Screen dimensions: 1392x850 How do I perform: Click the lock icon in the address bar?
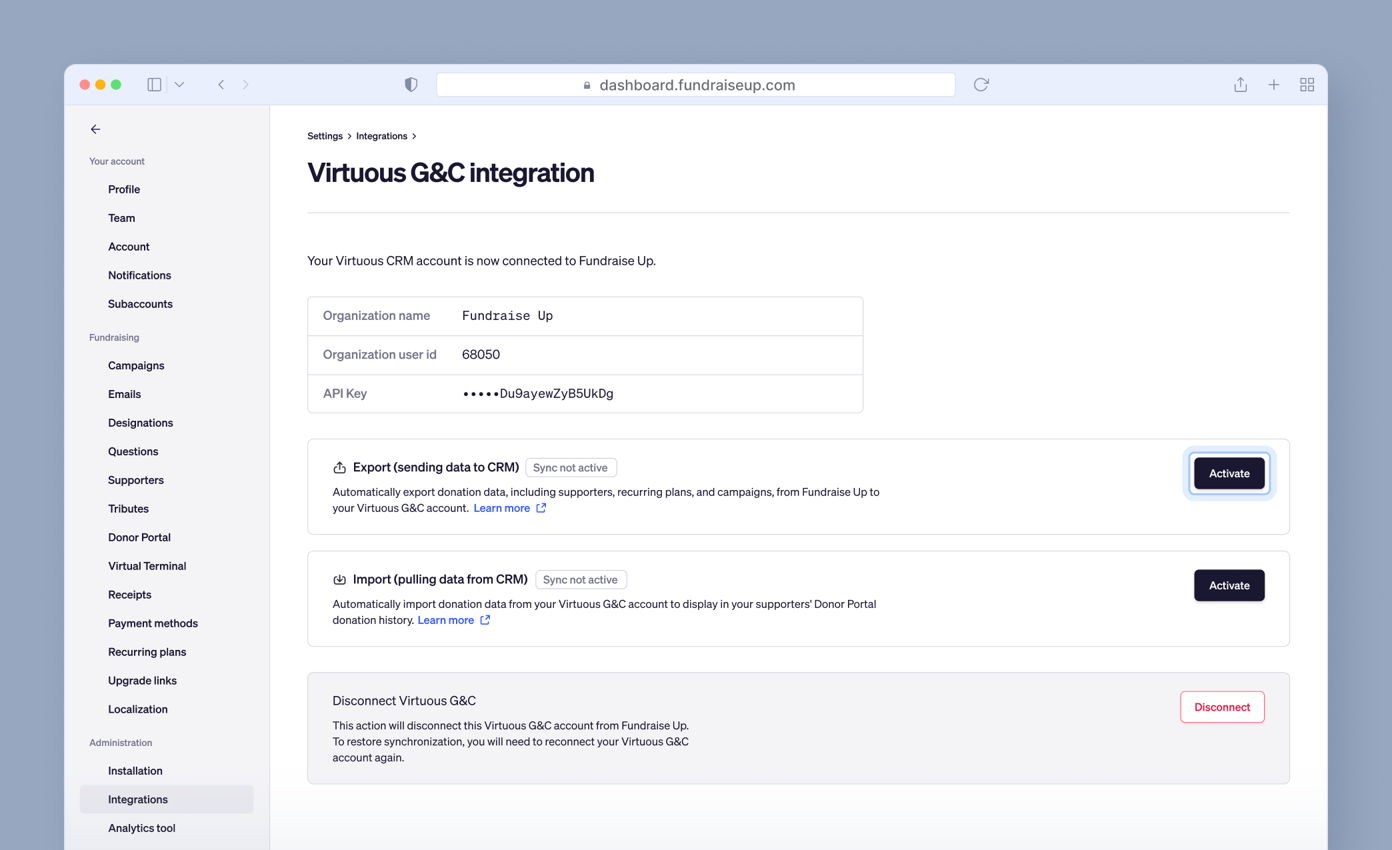(x=586, y=84)
